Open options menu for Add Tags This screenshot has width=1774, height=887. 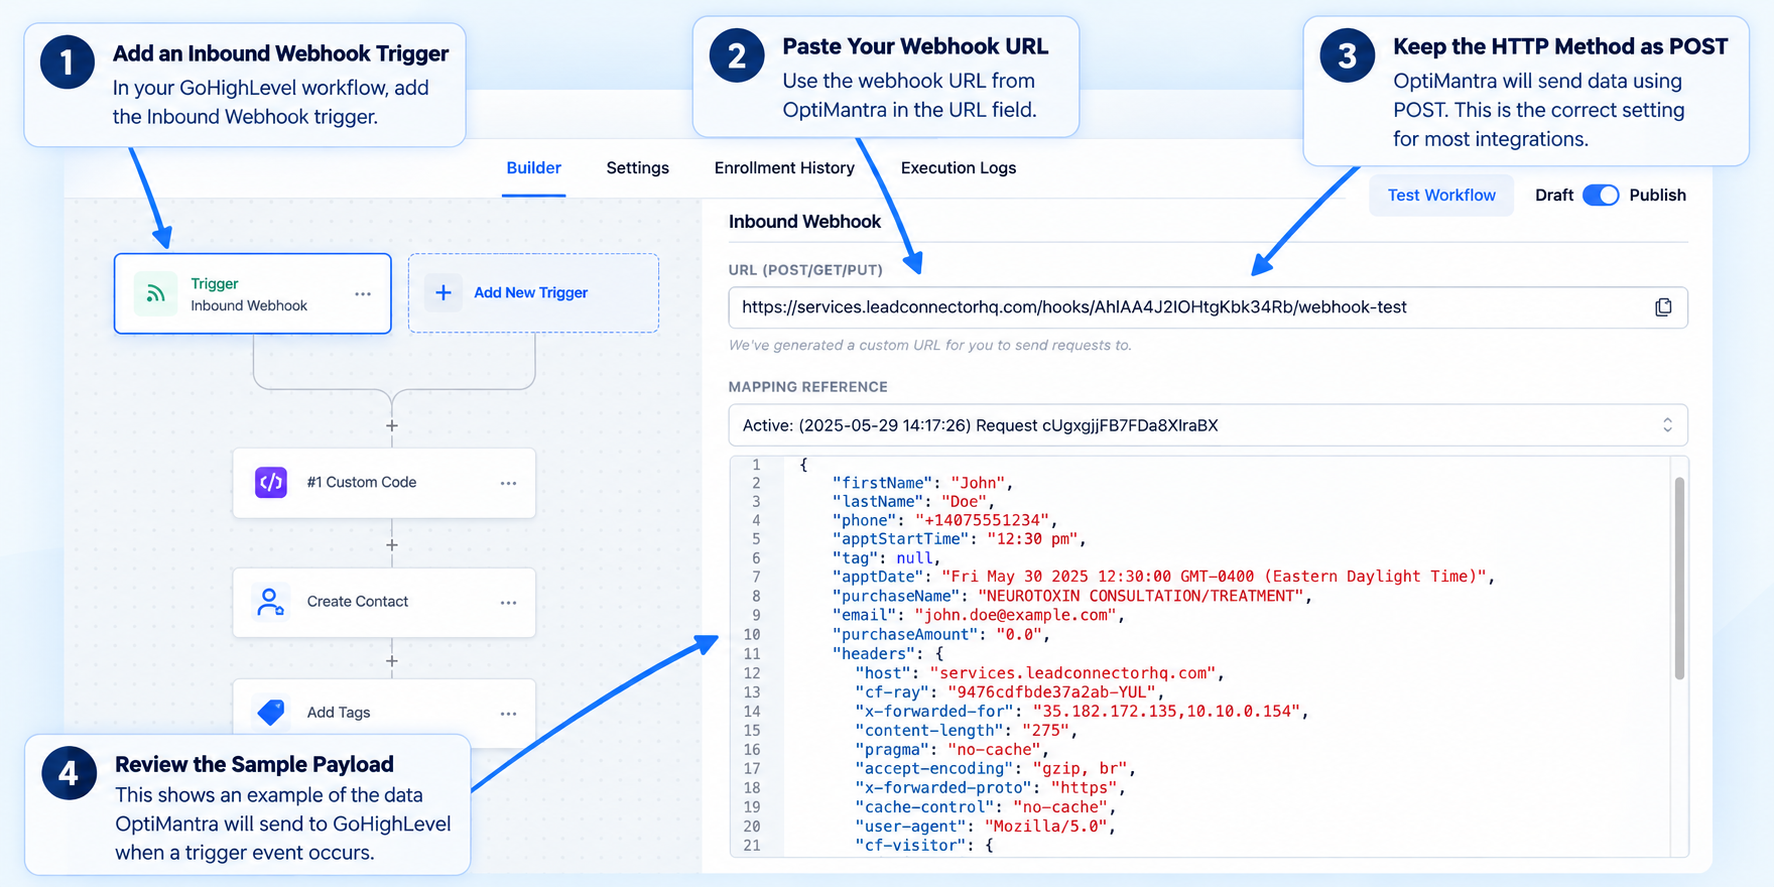[x=508, y=713]
